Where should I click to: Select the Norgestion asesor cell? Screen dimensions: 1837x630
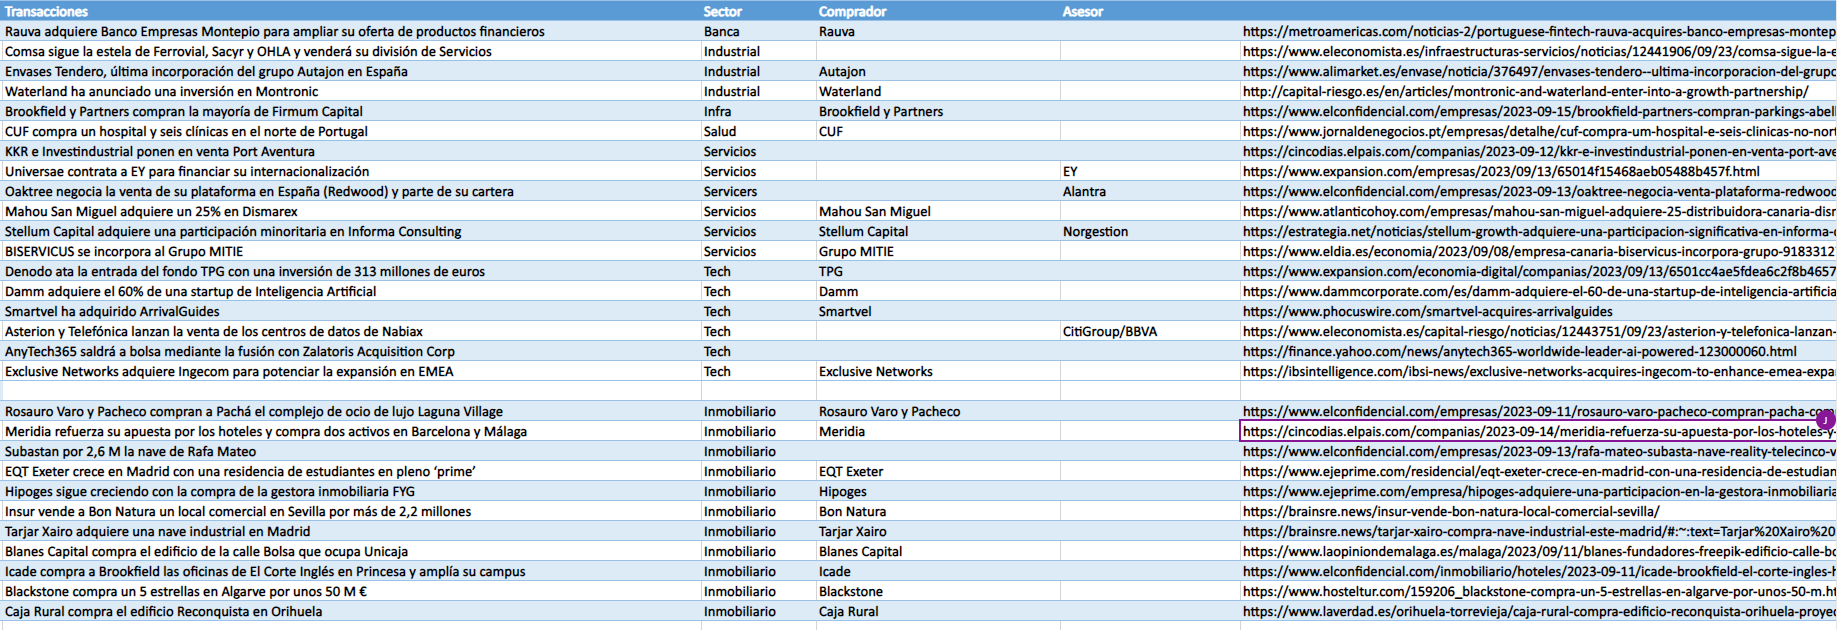point(1150,231)
